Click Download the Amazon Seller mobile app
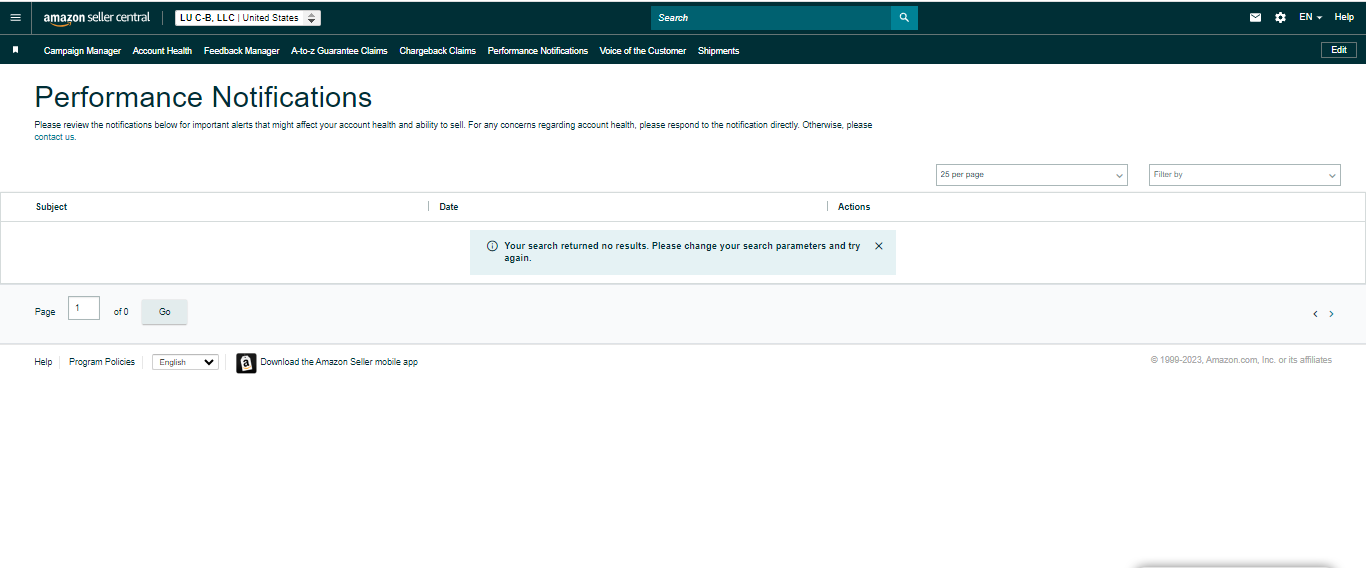The image size is (1366, 568). pos(339,362)
